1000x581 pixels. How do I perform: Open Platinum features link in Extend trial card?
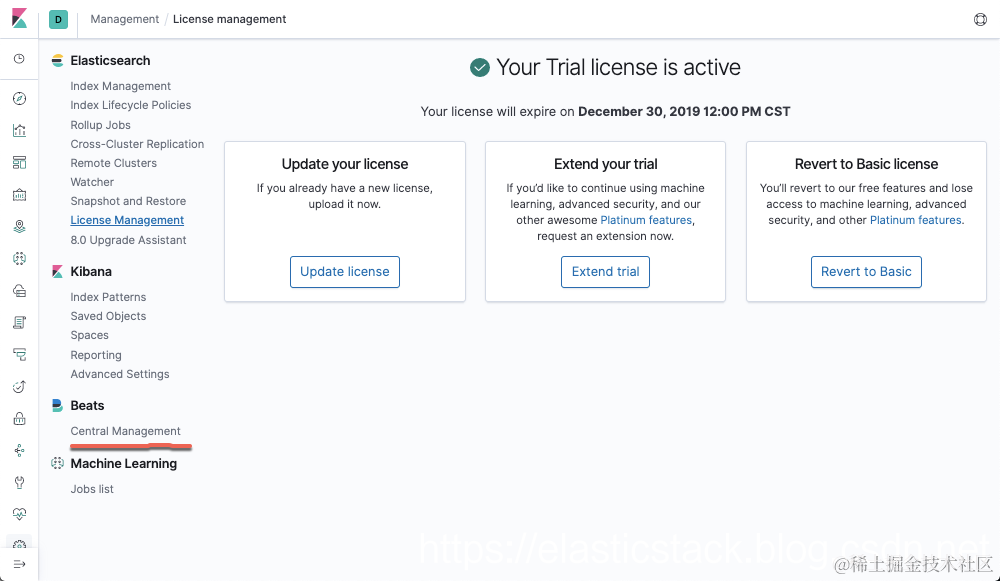pos(646,220)
